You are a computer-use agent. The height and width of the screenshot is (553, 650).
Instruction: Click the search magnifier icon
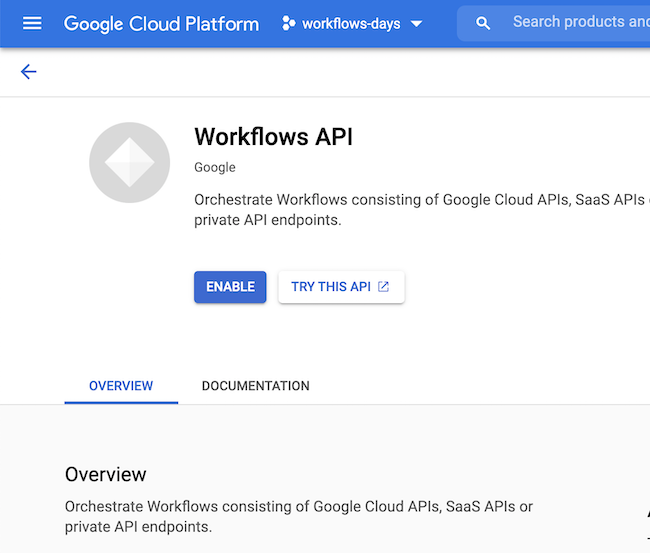483,23
